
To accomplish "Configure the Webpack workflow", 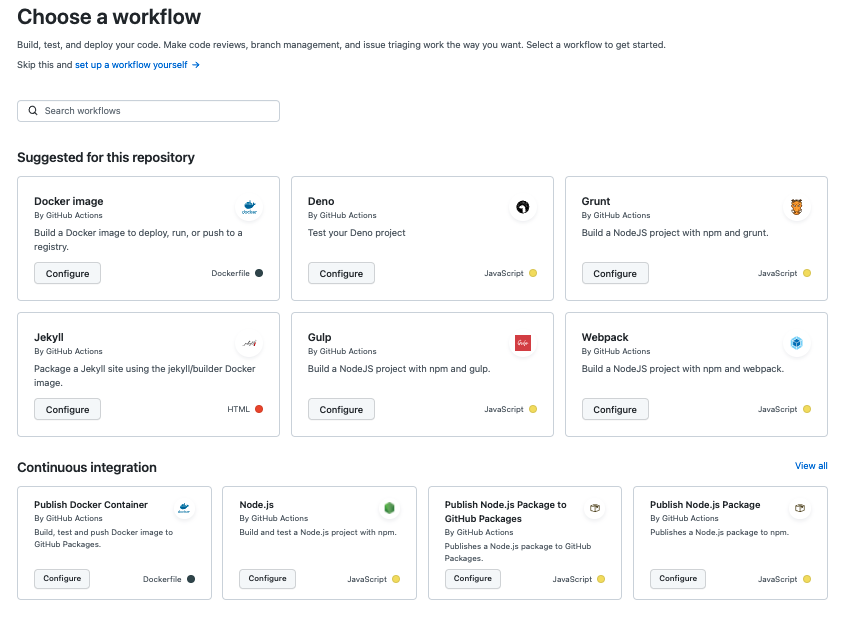I will pyautogui.click(x=614, y=408).
